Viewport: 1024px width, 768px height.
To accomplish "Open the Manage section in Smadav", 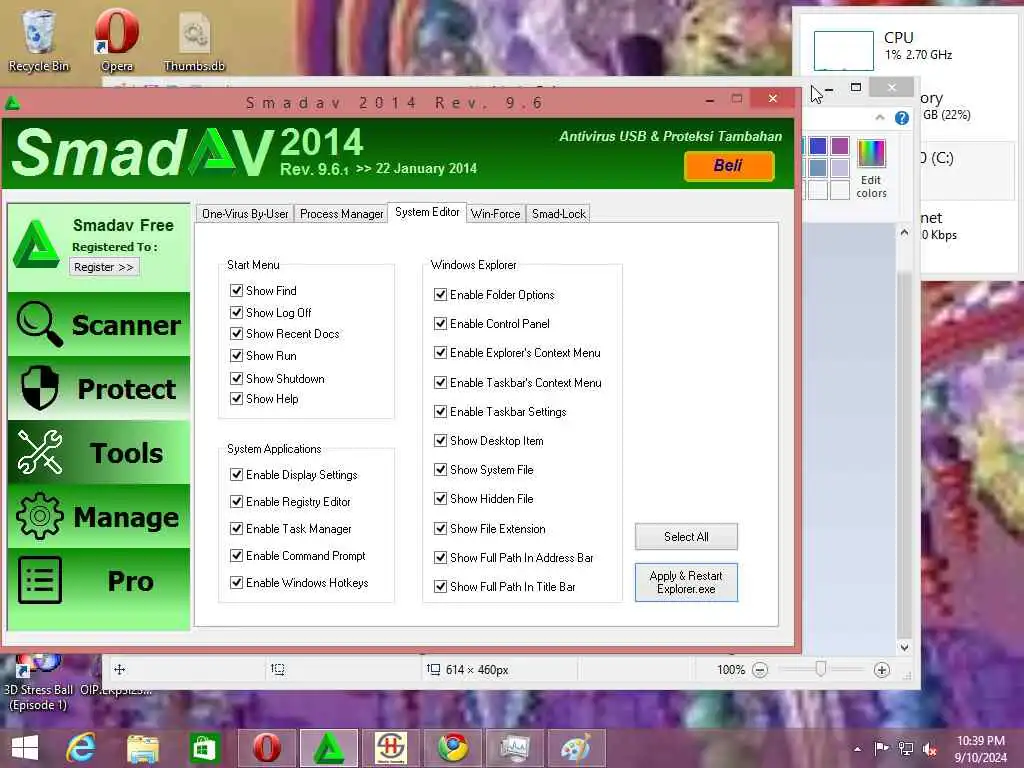I will pos(99,517).
